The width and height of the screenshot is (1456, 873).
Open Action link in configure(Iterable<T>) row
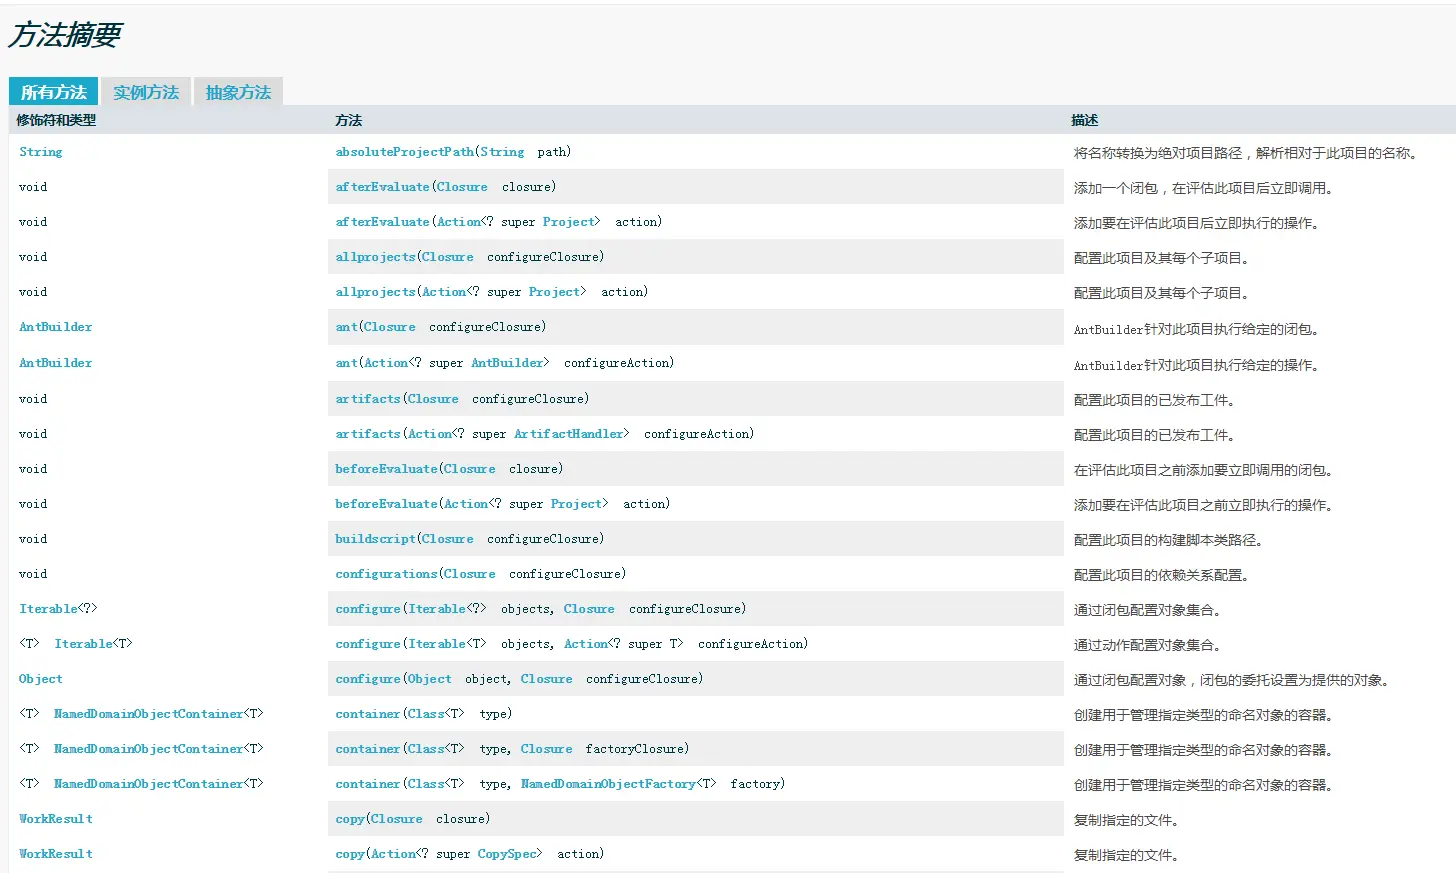586,644
